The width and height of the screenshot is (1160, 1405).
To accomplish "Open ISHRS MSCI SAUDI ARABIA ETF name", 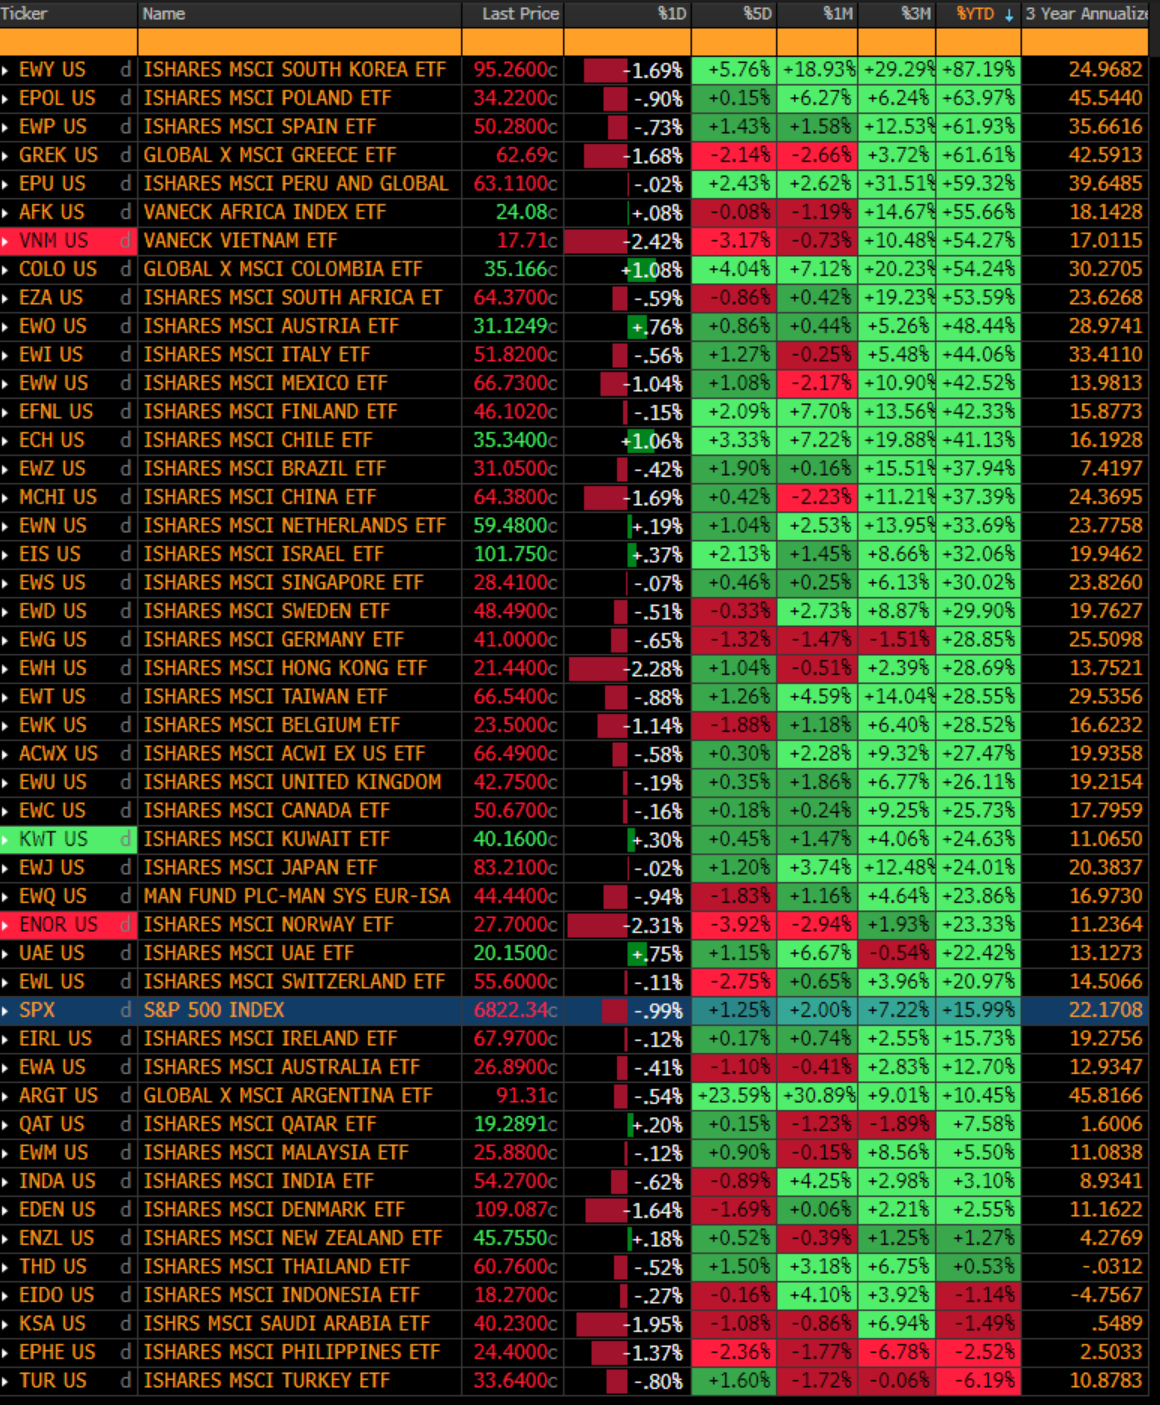I will click(x=287, y=1324).
